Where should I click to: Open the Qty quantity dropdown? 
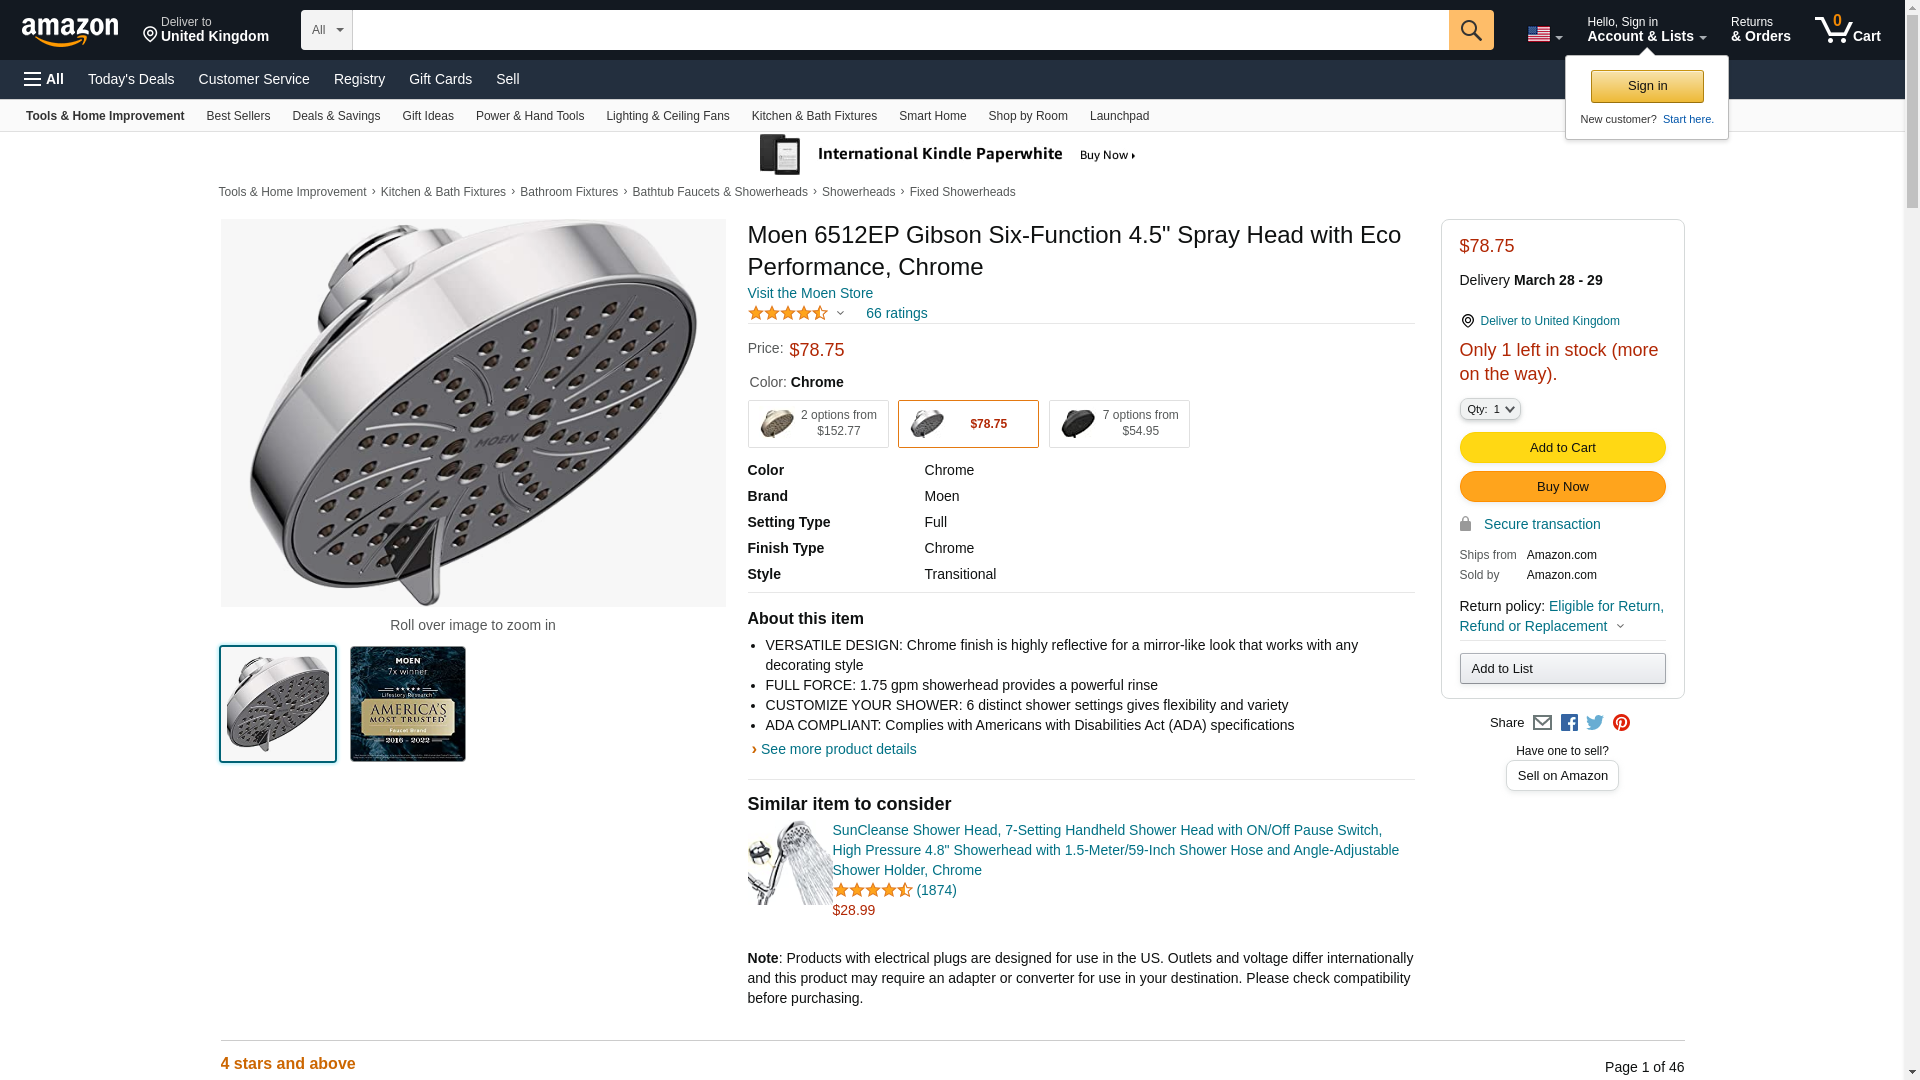click(1490, 409)
